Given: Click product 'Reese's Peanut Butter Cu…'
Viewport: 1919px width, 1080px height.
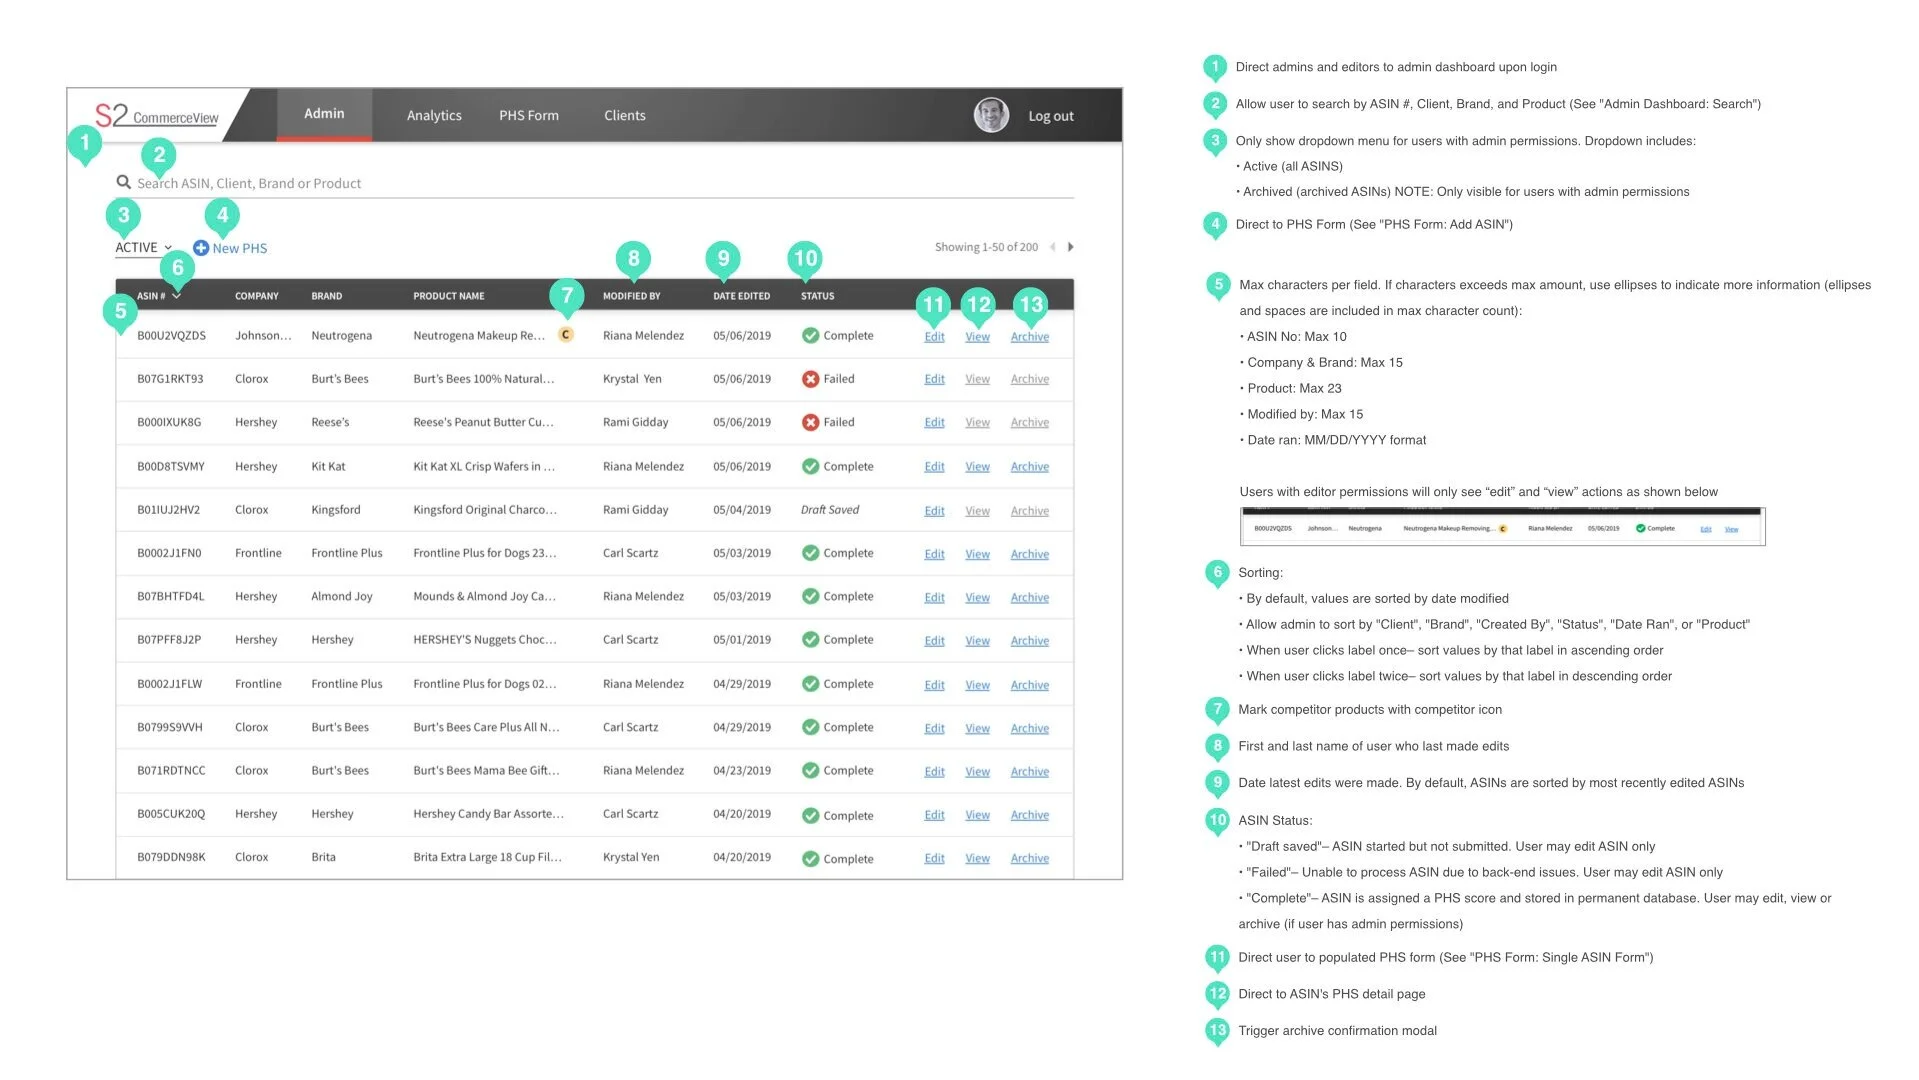Looking at the screenshot, I should point(483,422).
